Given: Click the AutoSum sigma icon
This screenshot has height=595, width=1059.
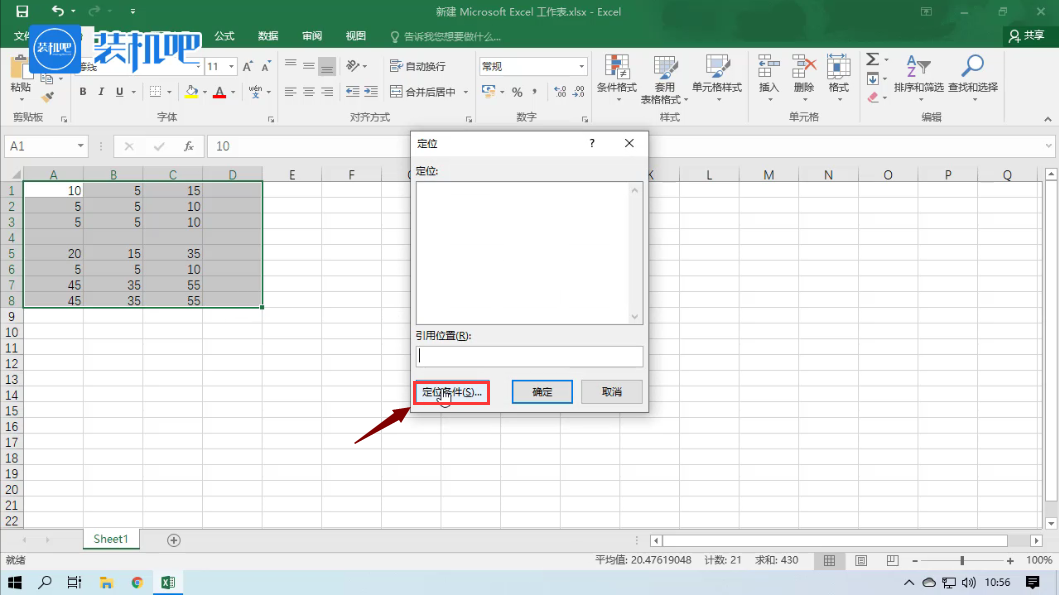Looking at the screenshot, I should 872,60.
